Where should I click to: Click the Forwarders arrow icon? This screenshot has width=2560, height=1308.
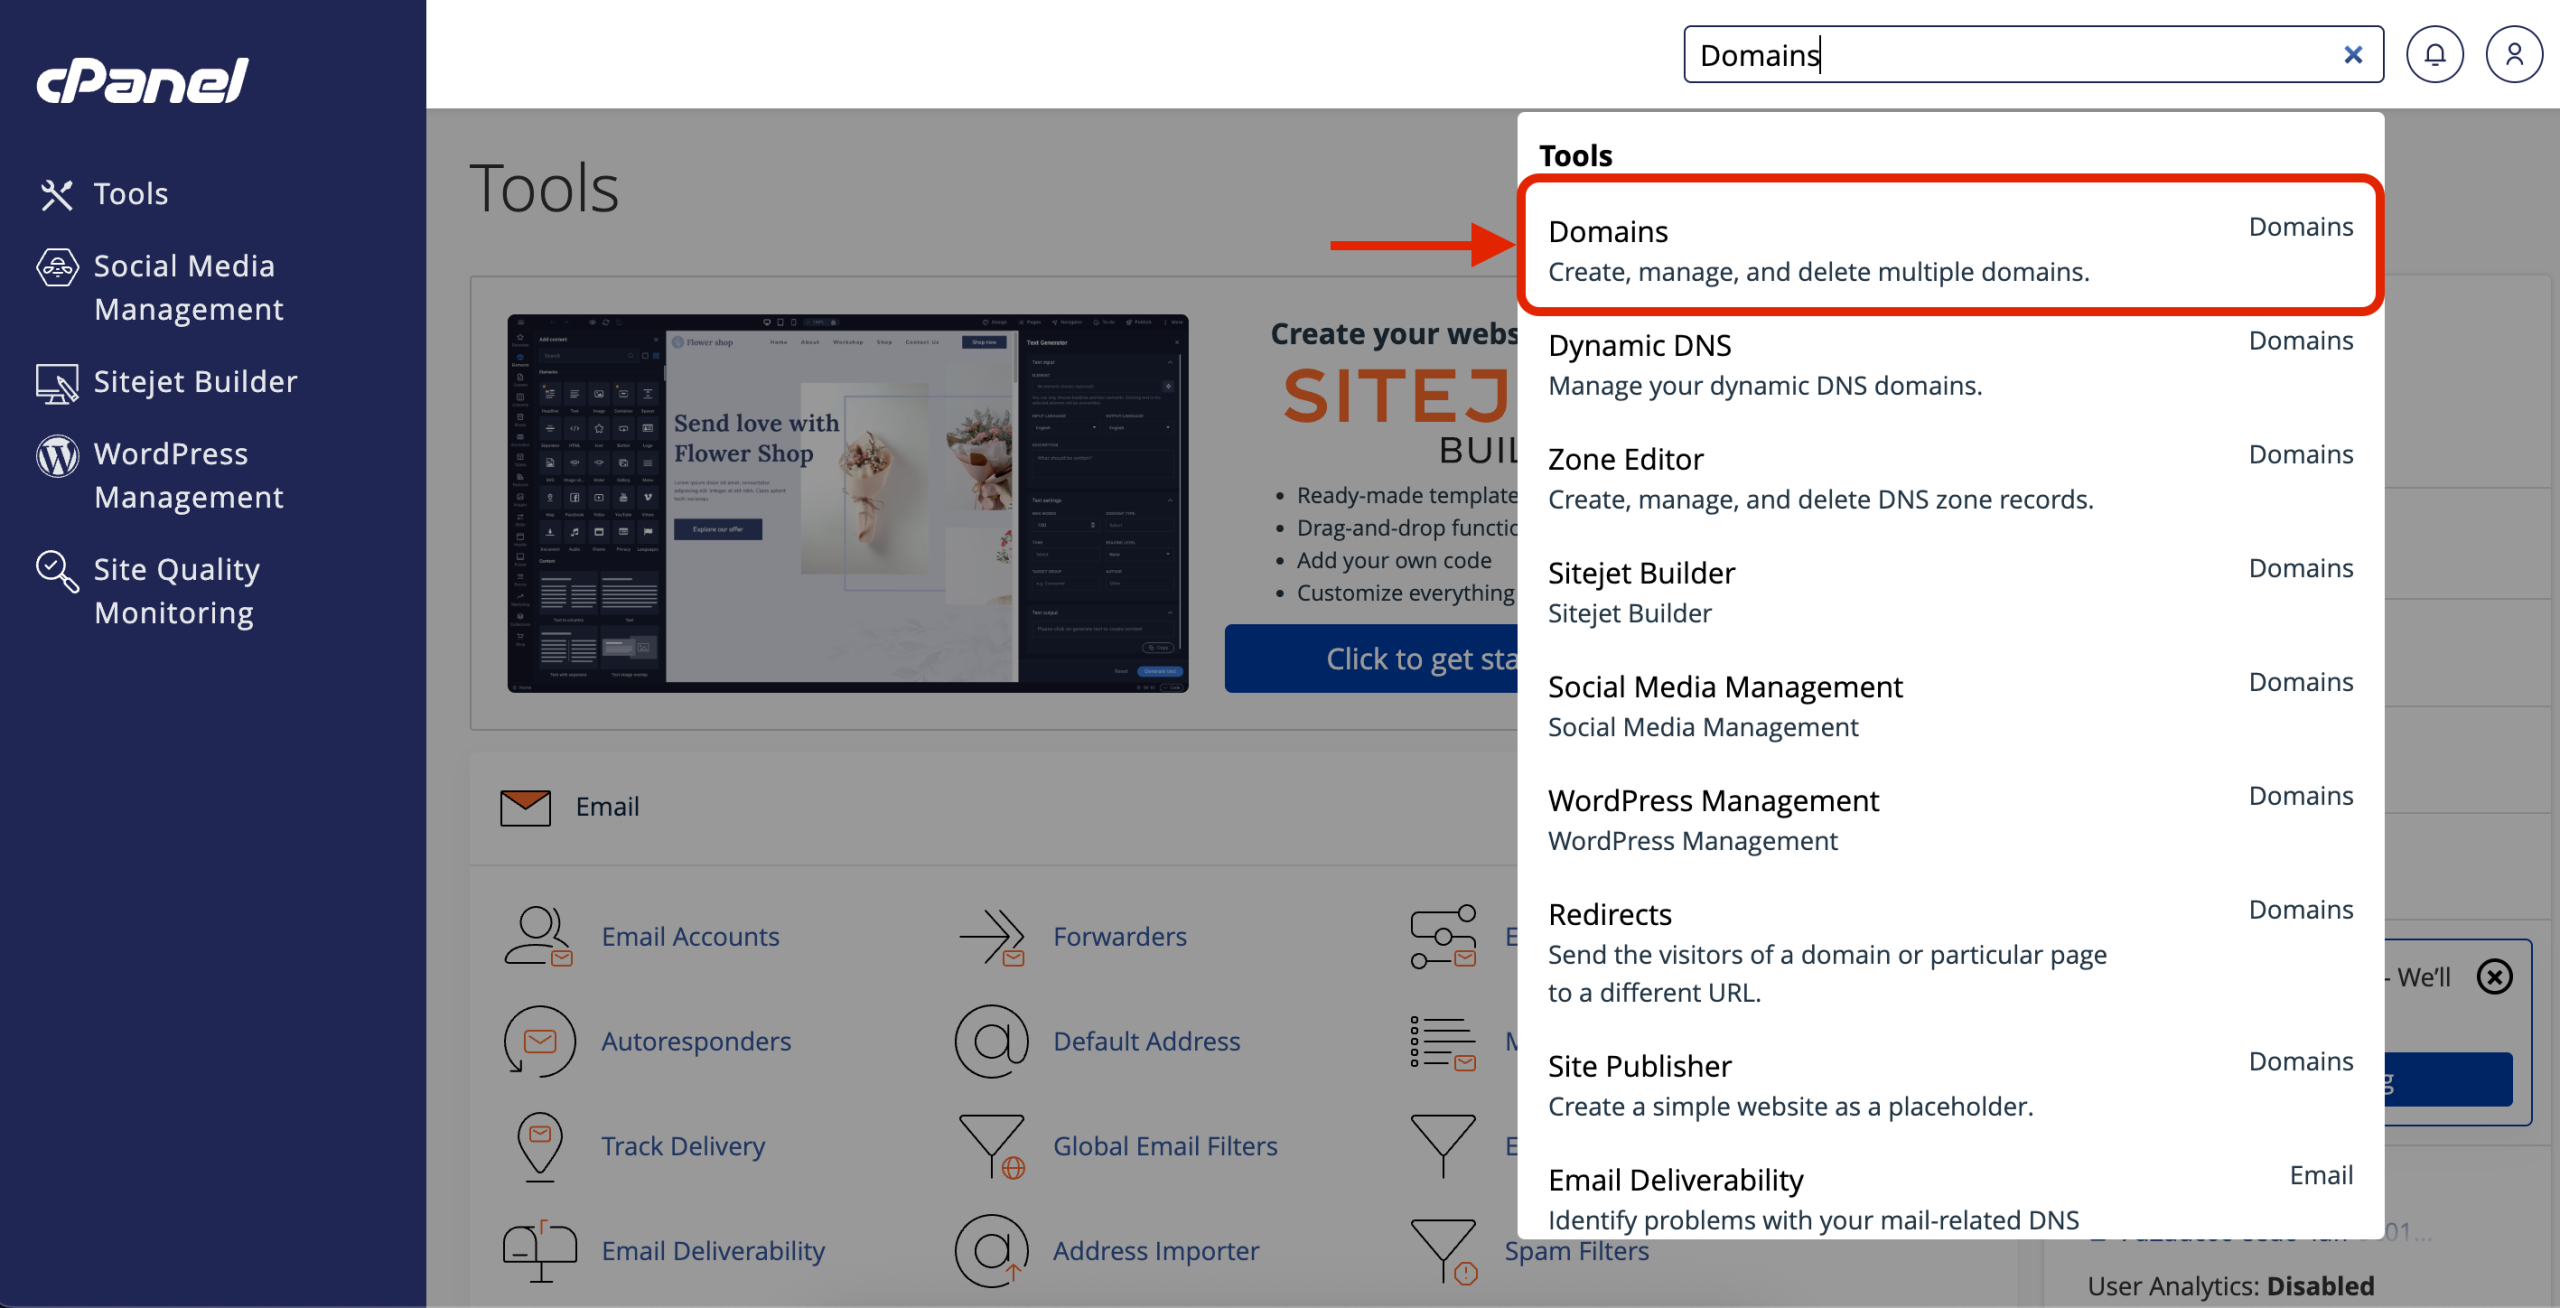[991, 936]
